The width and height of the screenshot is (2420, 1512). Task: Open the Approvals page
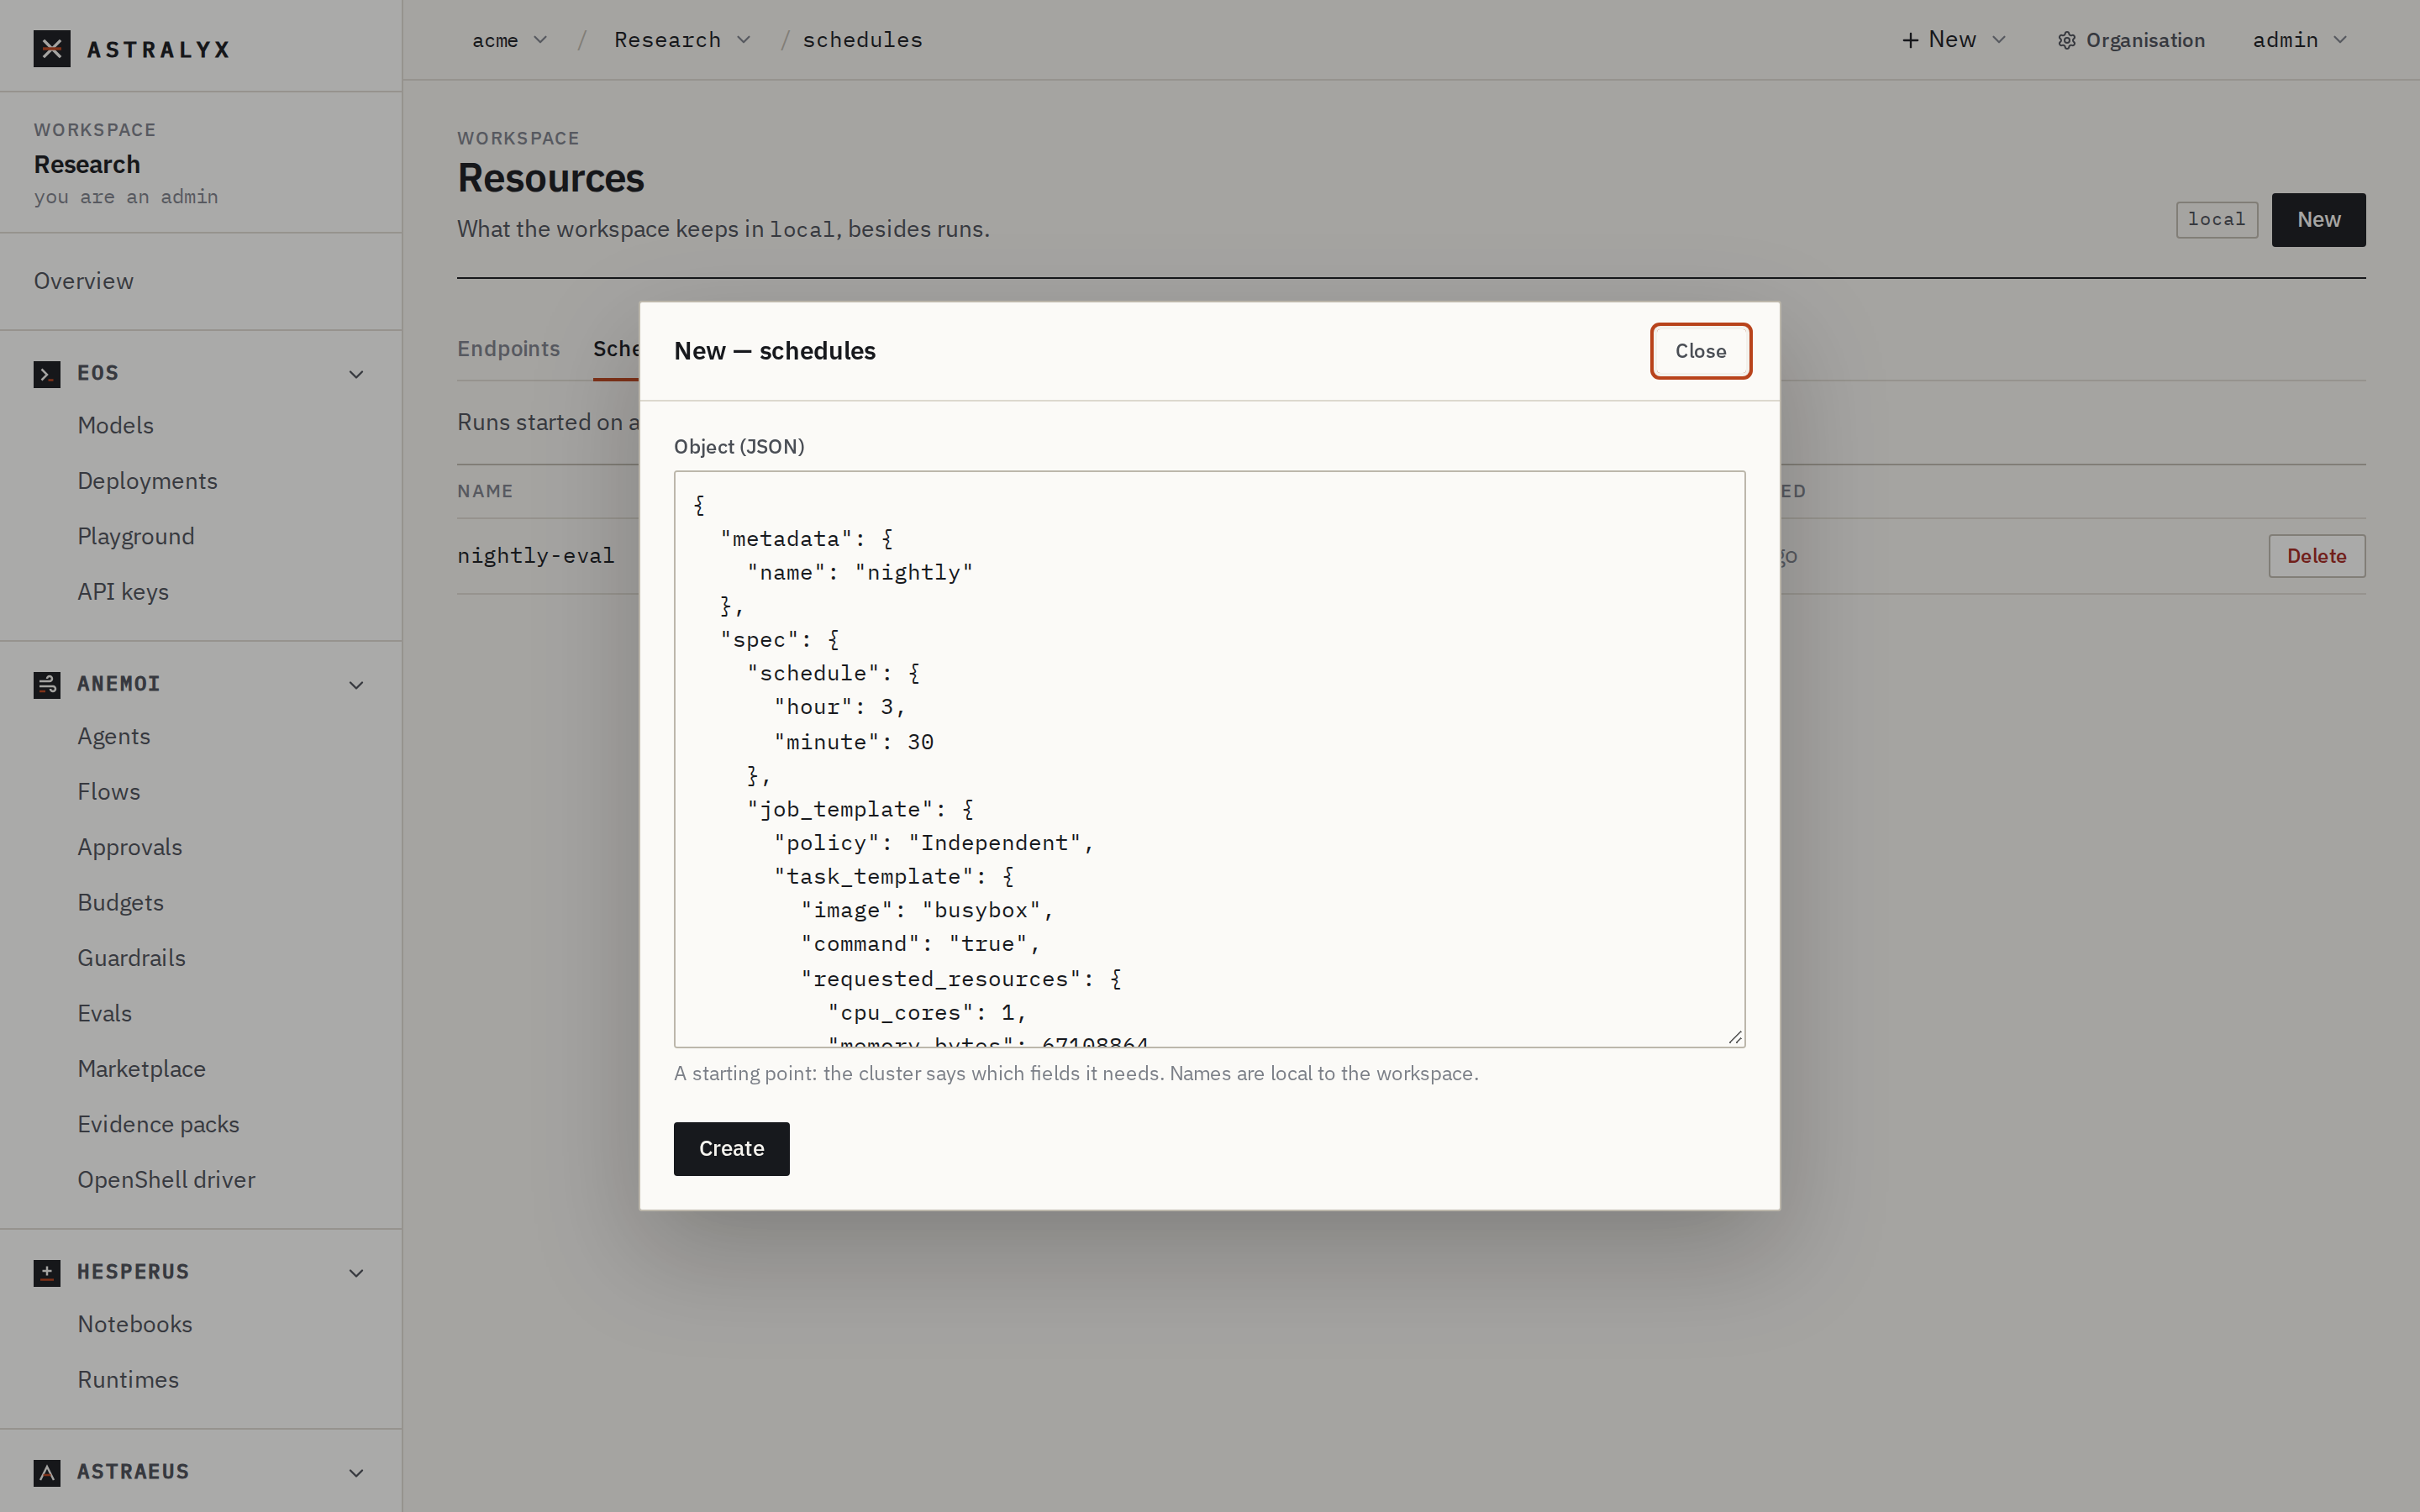click(x=130, y=847)
